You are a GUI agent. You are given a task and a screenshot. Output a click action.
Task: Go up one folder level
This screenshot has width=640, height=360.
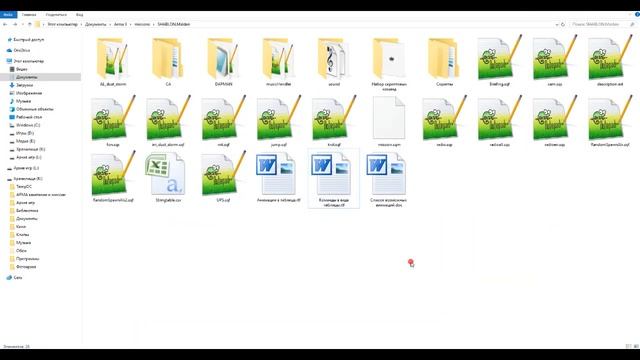pos(29,24)
